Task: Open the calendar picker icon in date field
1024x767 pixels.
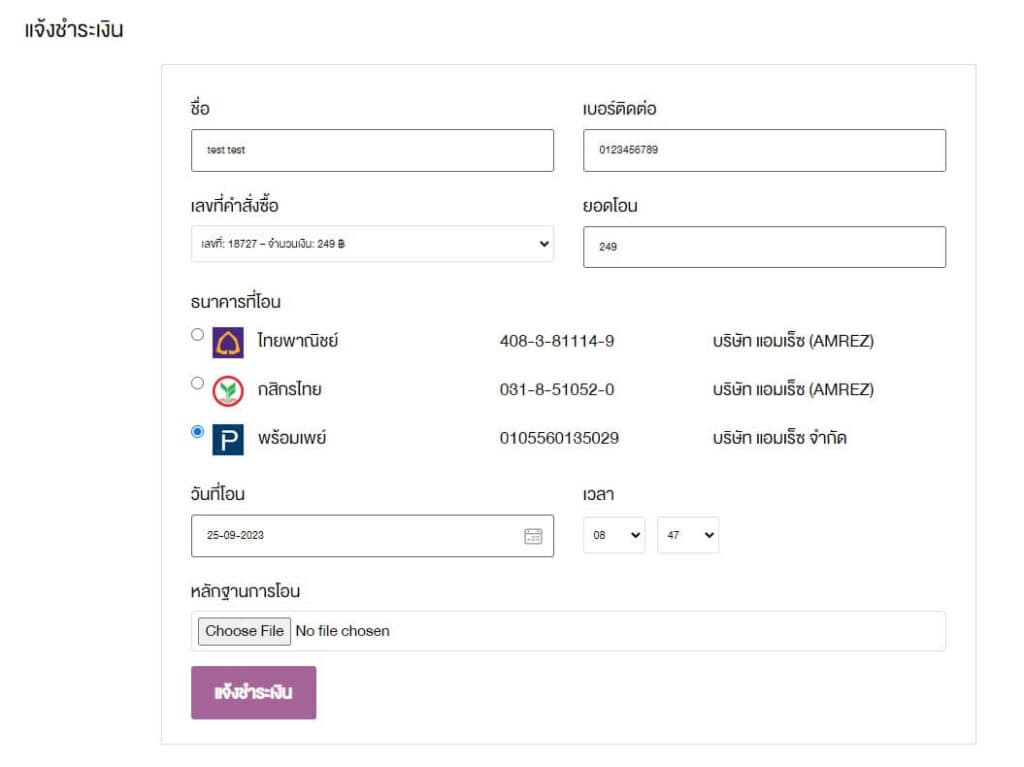Action: click(533, 536)
